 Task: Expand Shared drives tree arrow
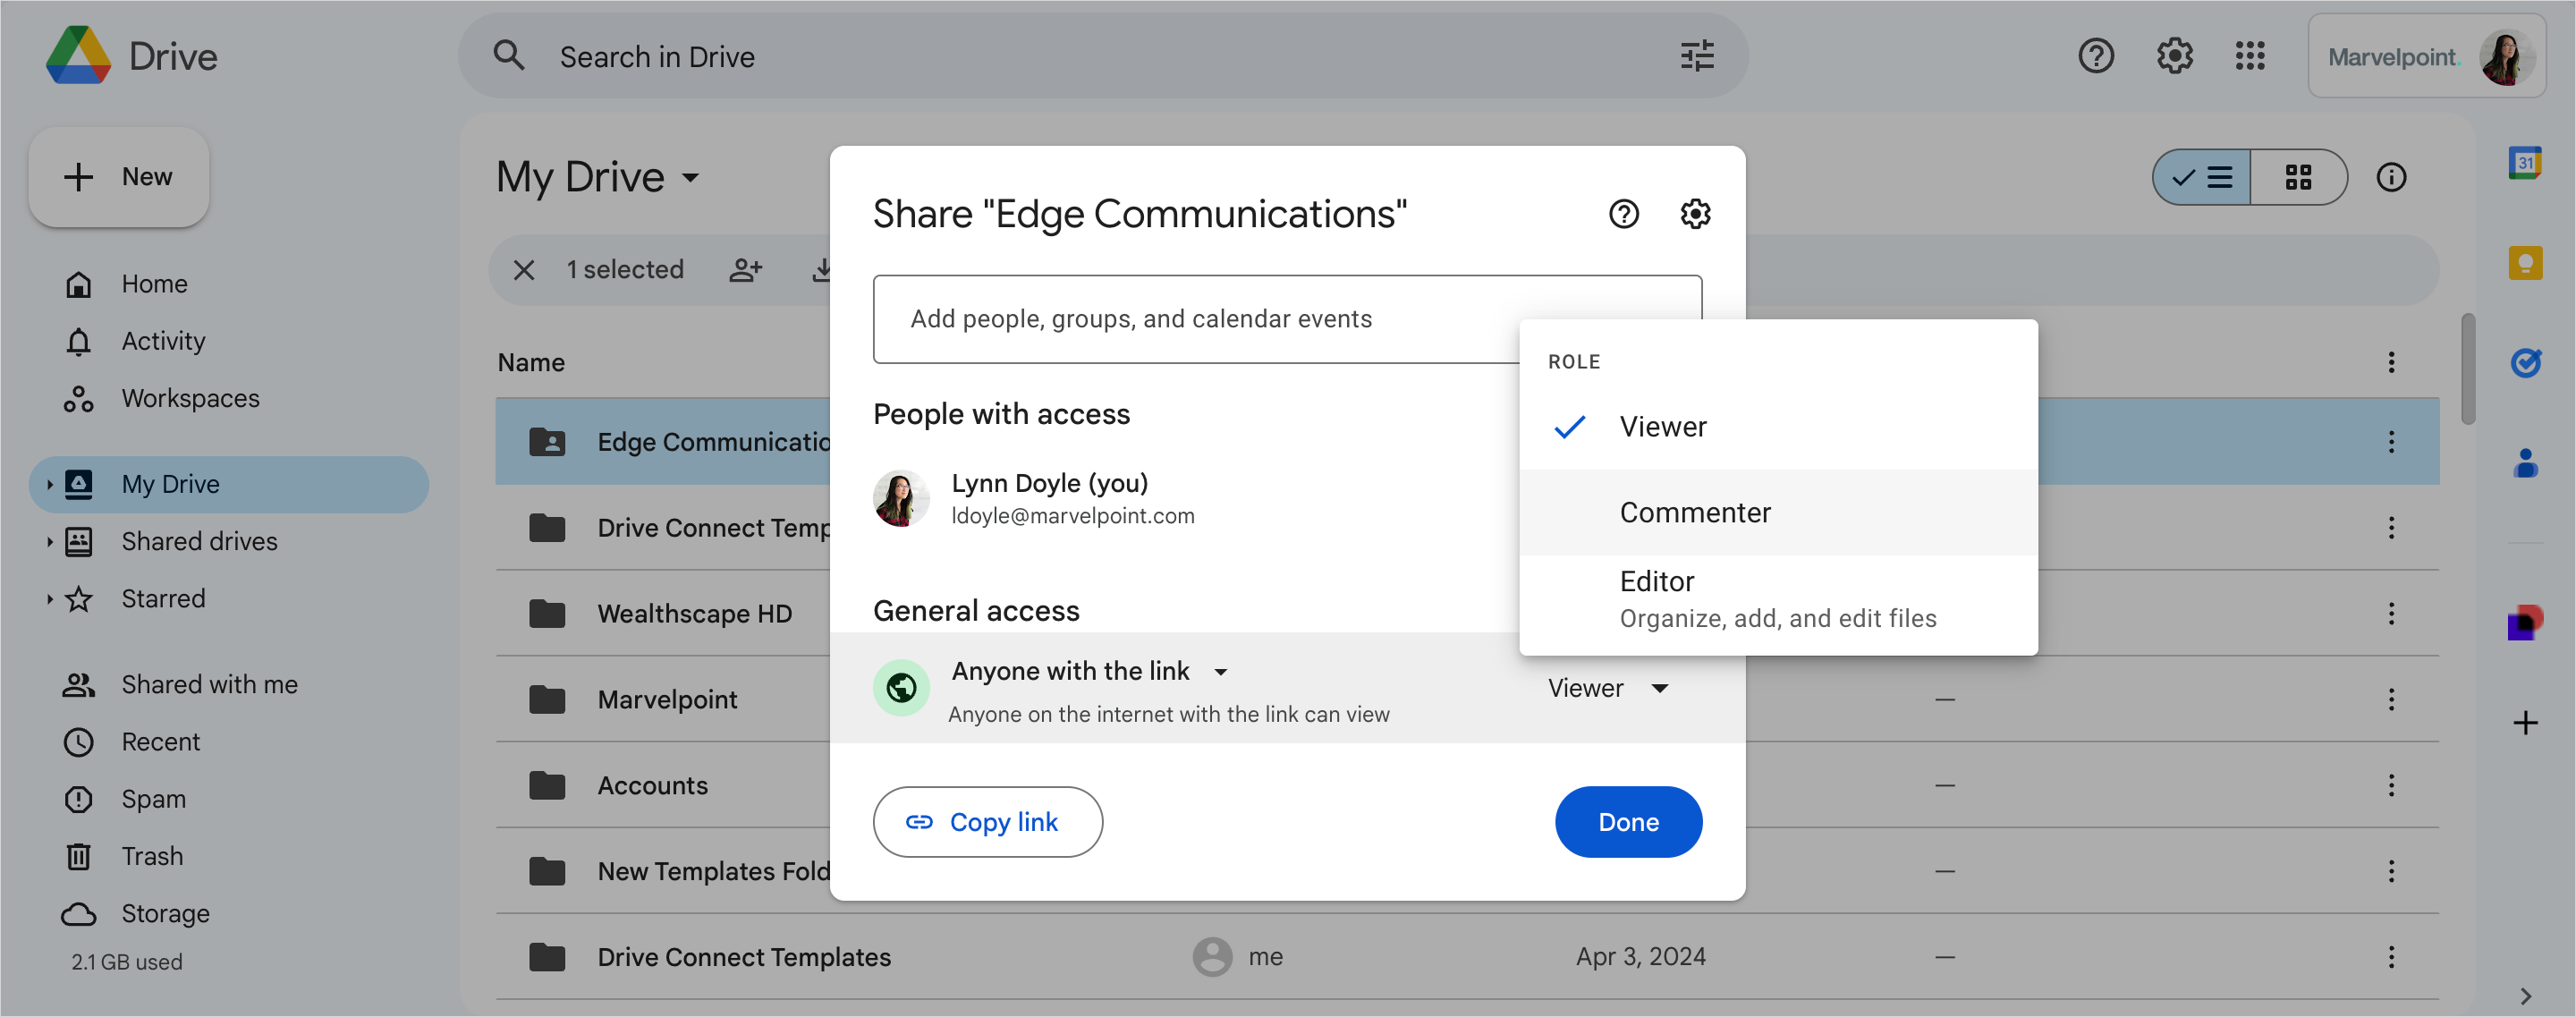pos(49,542)
